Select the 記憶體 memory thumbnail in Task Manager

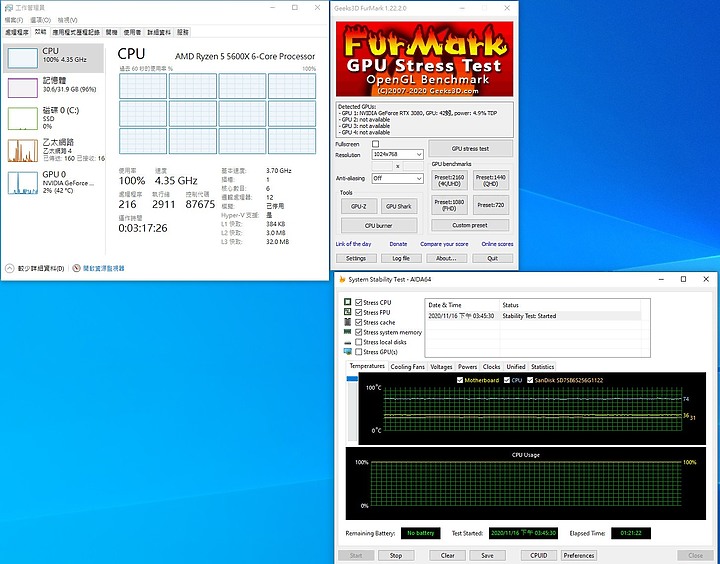click(22, 88)
